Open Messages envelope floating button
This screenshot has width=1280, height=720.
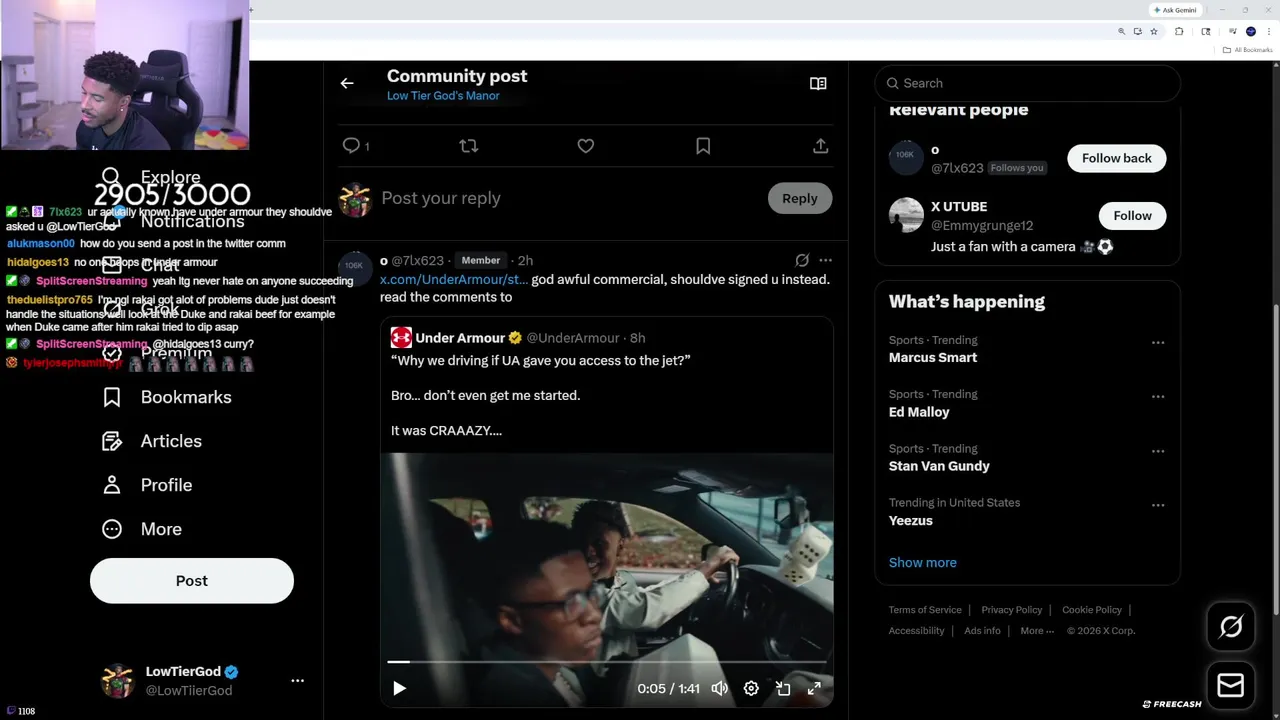click(1231, 685)
